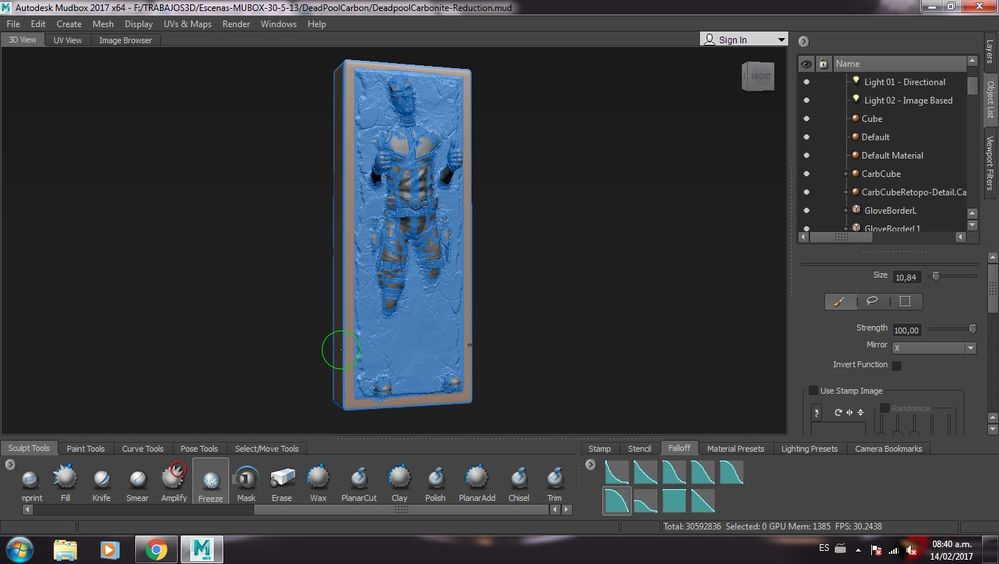This screenshot has width=999, height=564.
Task: Switch to the Paint Tools tab
Action: [x=85, y=449]
